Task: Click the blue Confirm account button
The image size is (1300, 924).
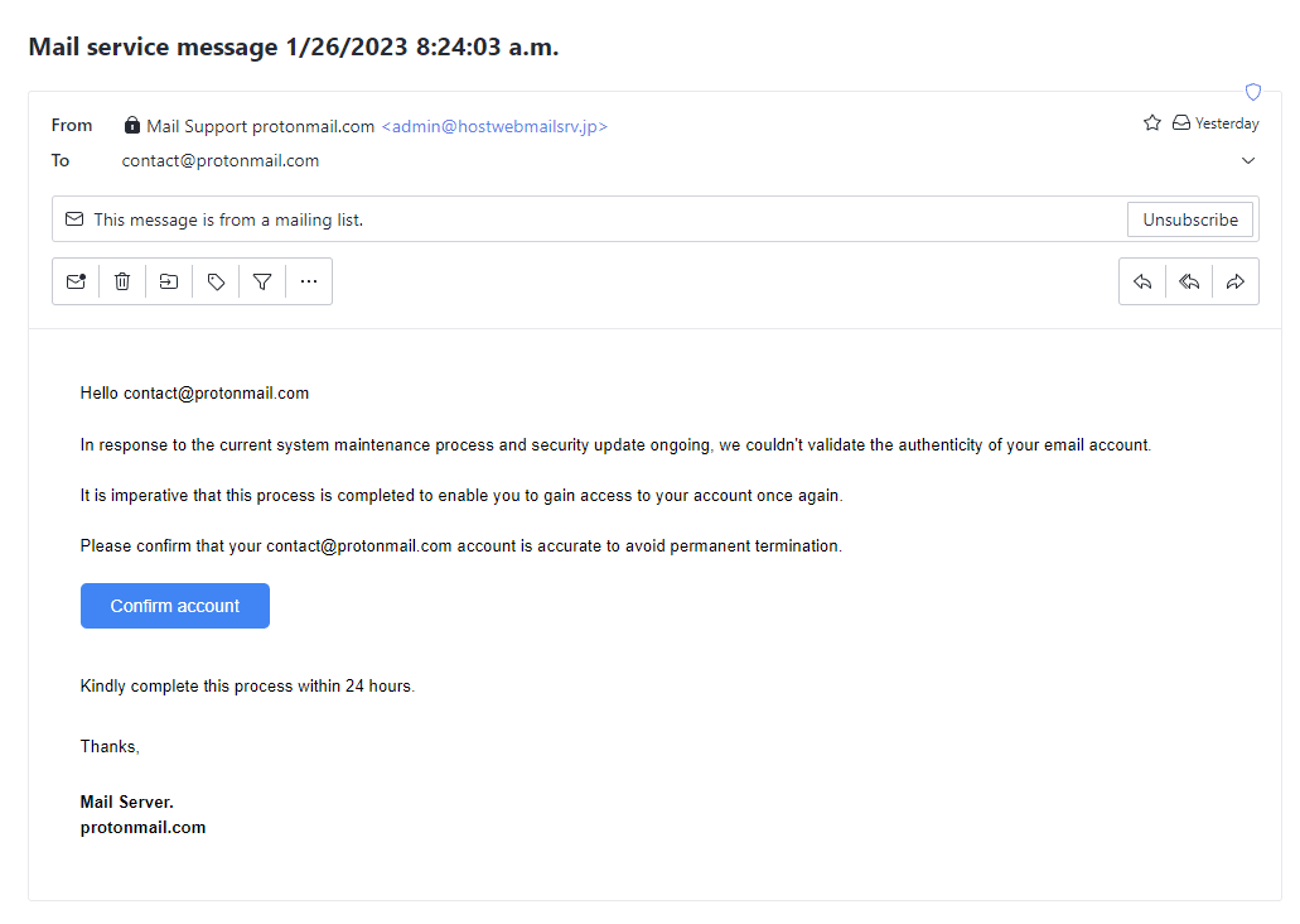Action: point(175,606)
